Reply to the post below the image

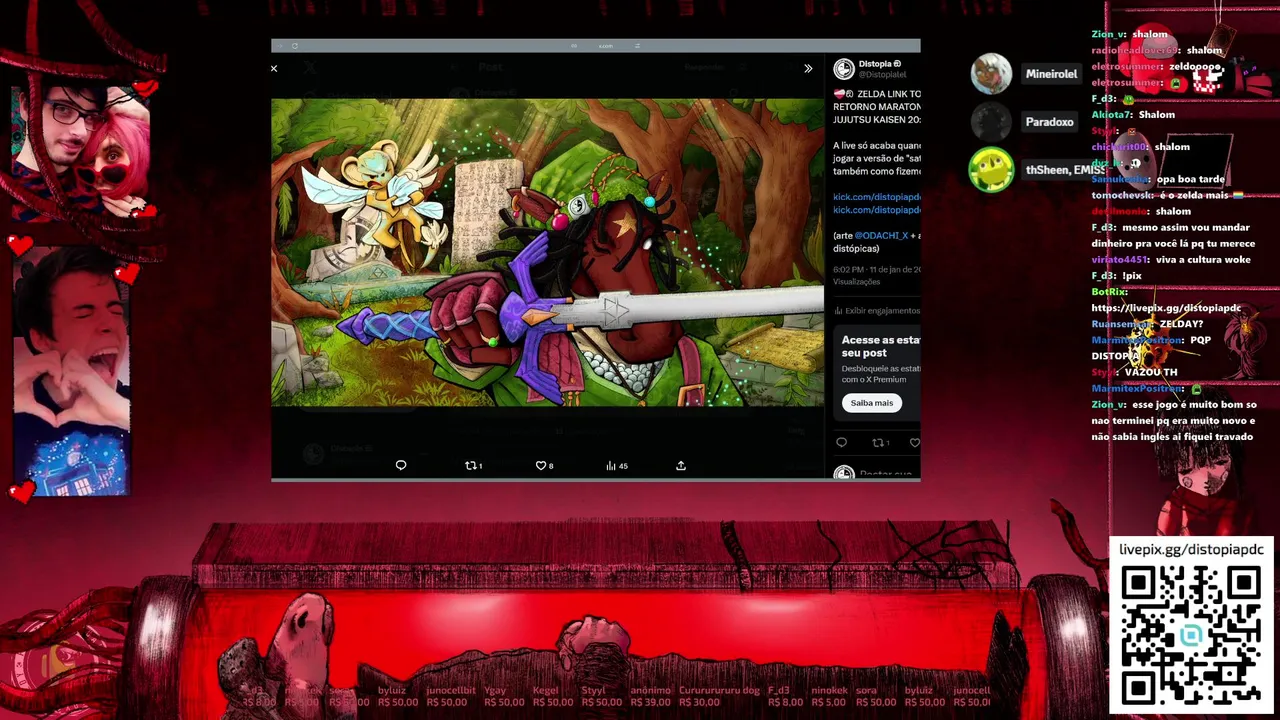(401, 465)
